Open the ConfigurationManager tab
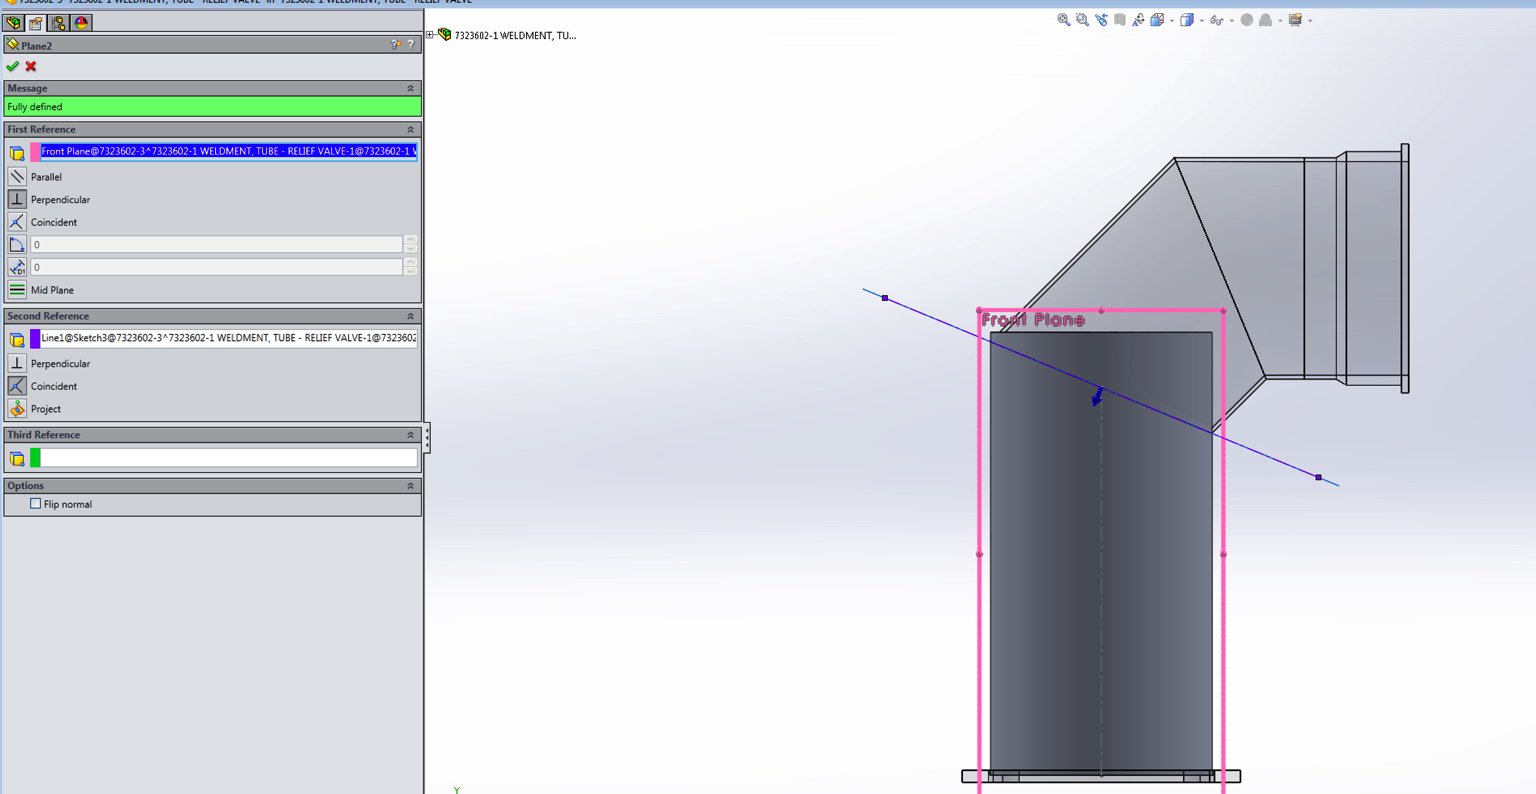 tap(59, 22)
